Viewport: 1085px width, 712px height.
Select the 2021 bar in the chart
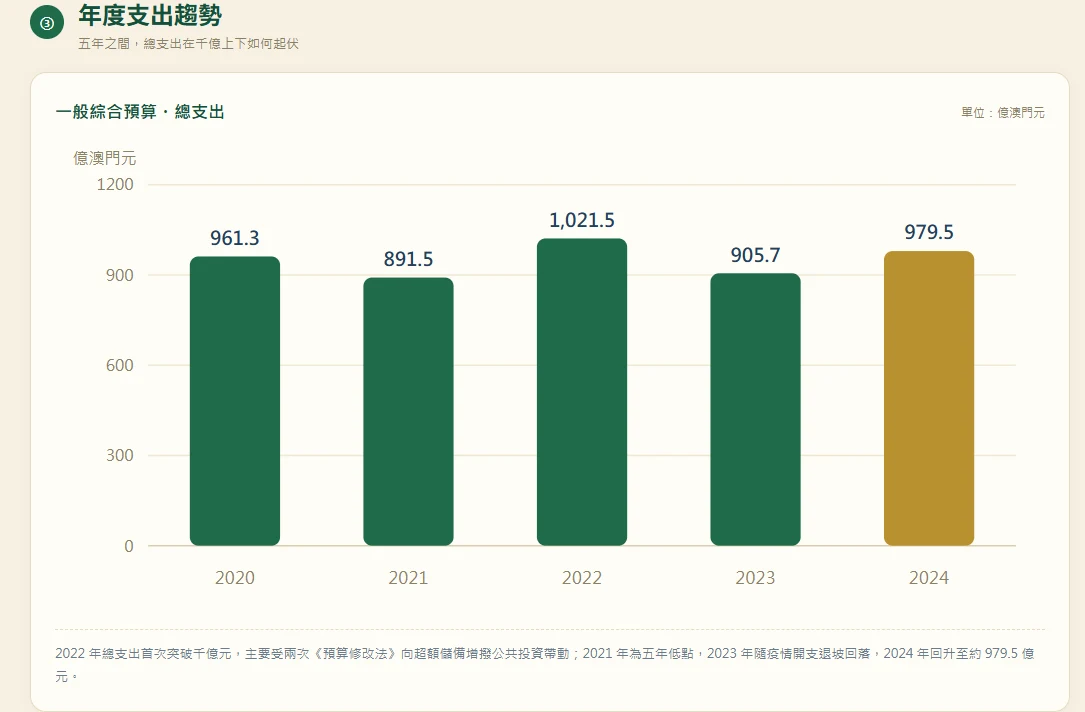pos(408,412)
